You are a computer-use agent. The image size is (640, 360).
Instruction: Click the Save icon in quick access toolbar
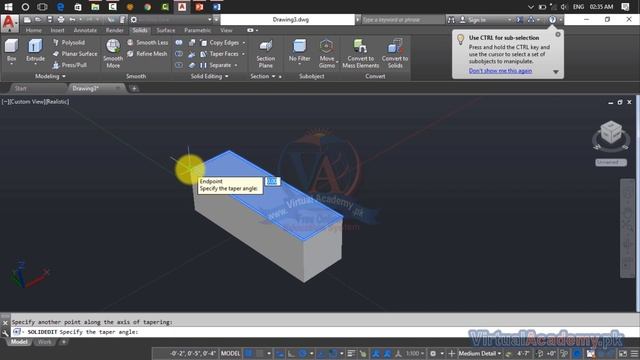pos(49,19)
